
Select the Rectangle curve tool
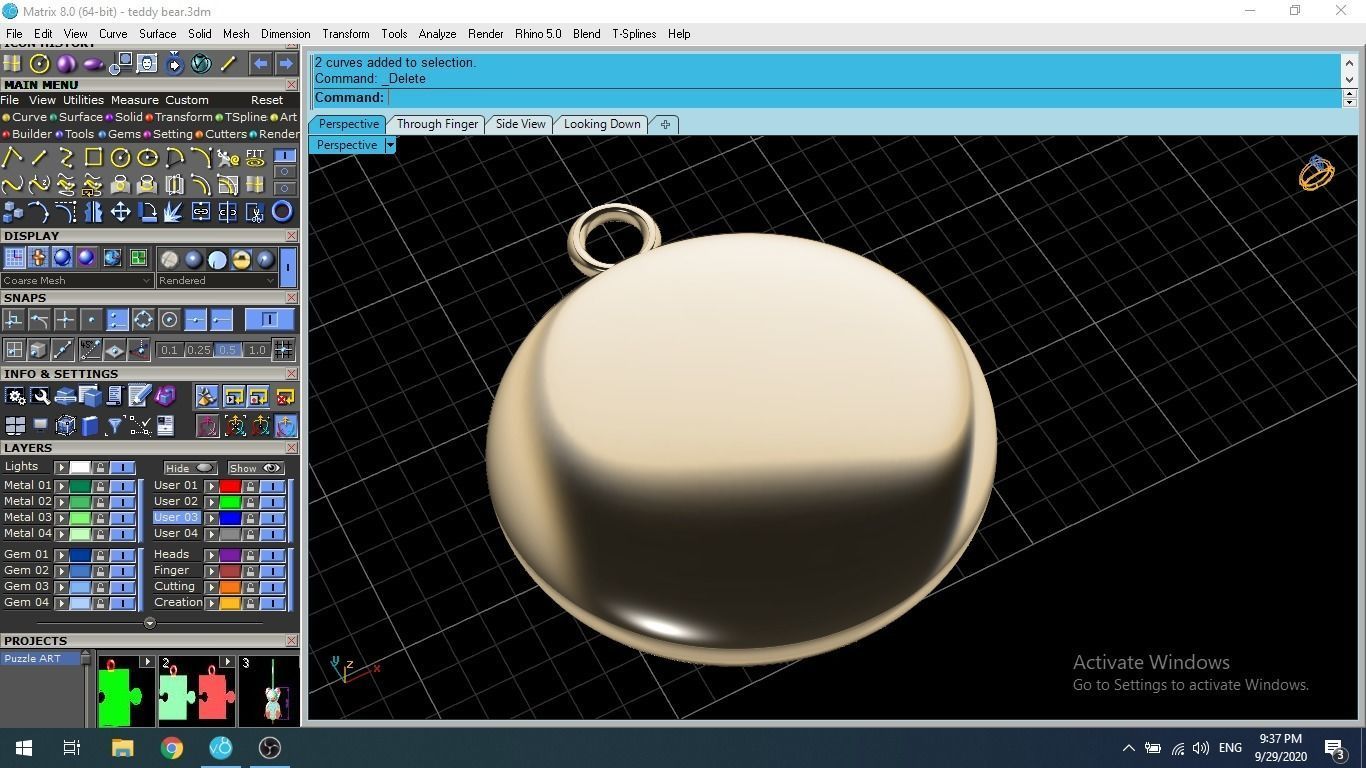(x=93, y=158)
